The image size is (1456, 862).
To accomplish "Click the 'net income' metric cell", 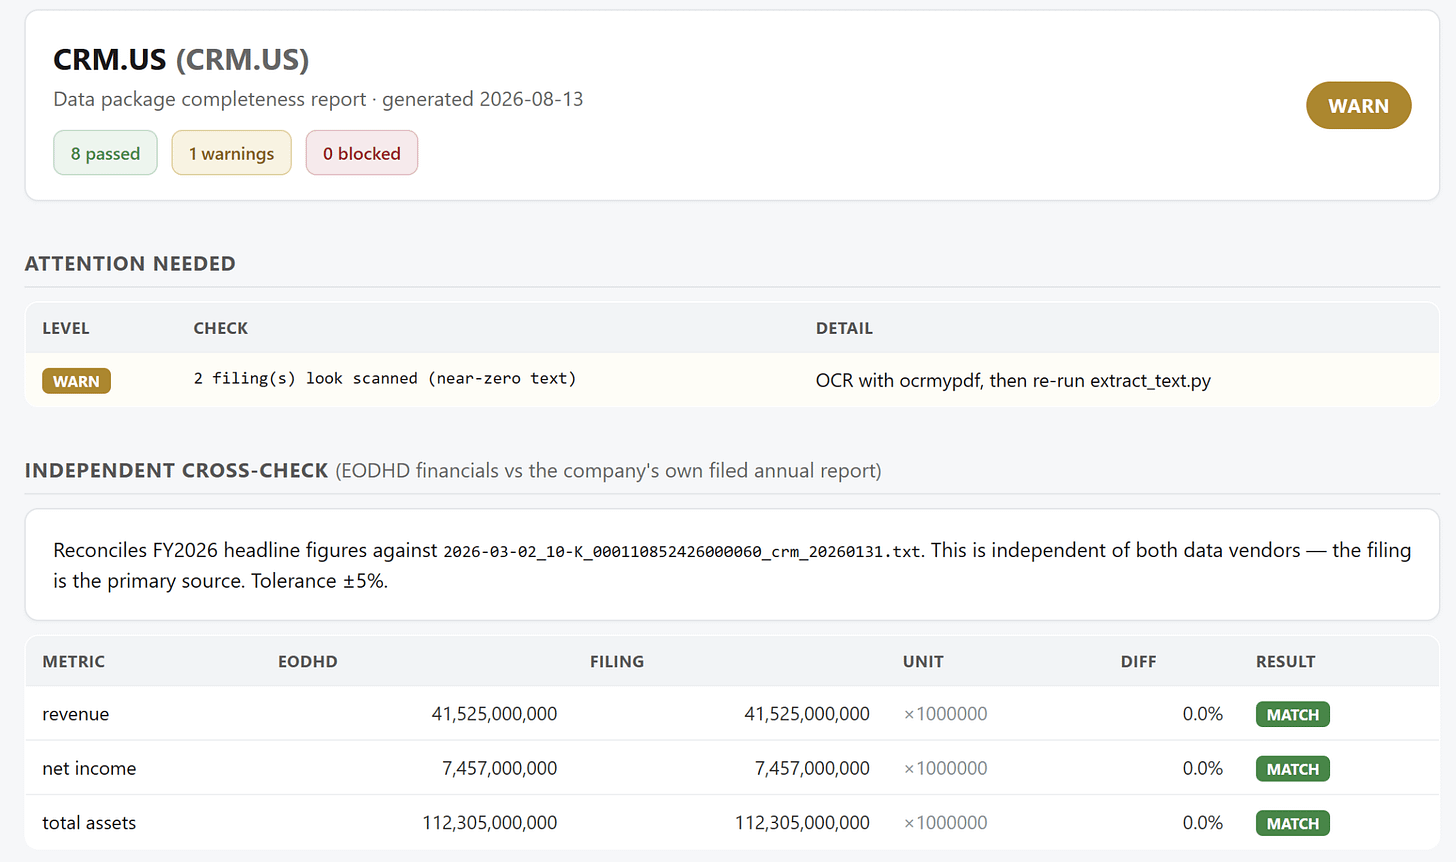I will 89,768.
